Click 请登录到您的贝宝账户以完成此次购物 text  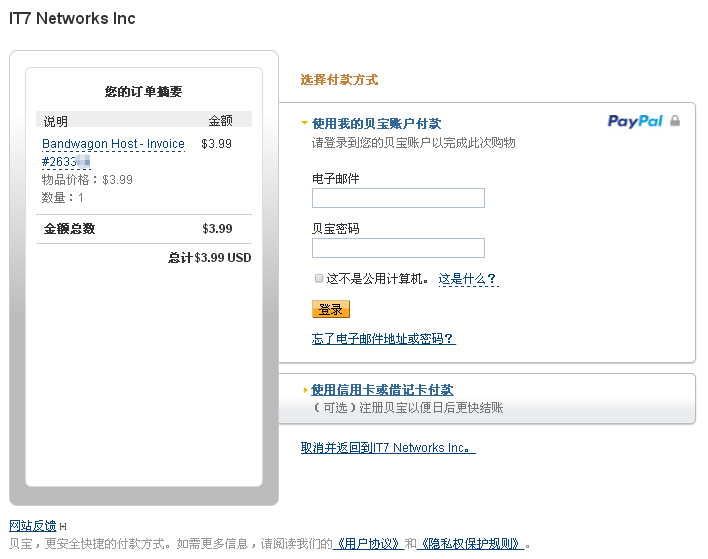414,143
